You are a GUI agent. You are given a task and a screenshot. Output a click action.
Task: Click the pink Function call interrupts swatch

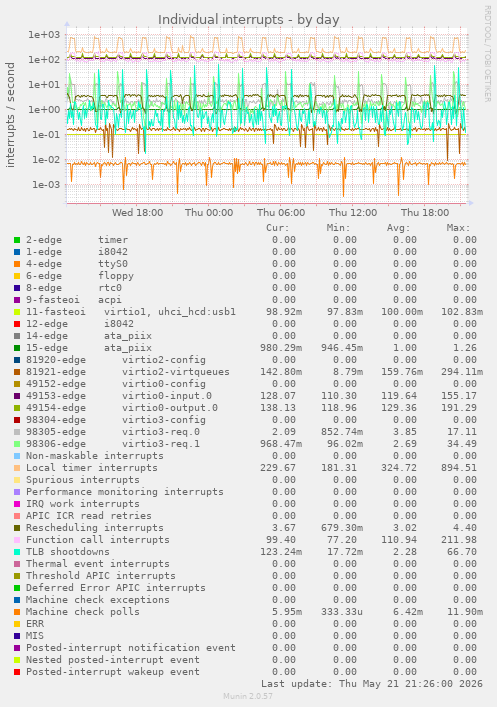pos(17,540)
